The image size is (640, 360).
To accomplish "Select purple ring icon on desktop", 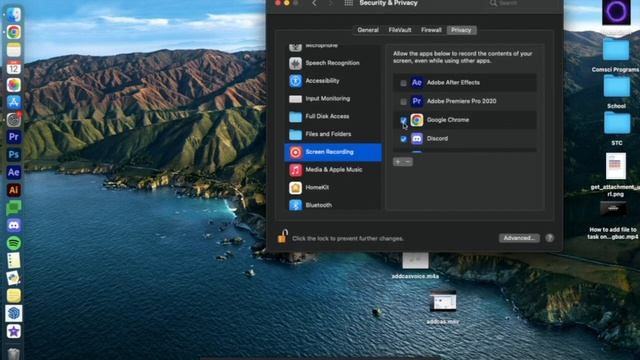I will (616, 12).
